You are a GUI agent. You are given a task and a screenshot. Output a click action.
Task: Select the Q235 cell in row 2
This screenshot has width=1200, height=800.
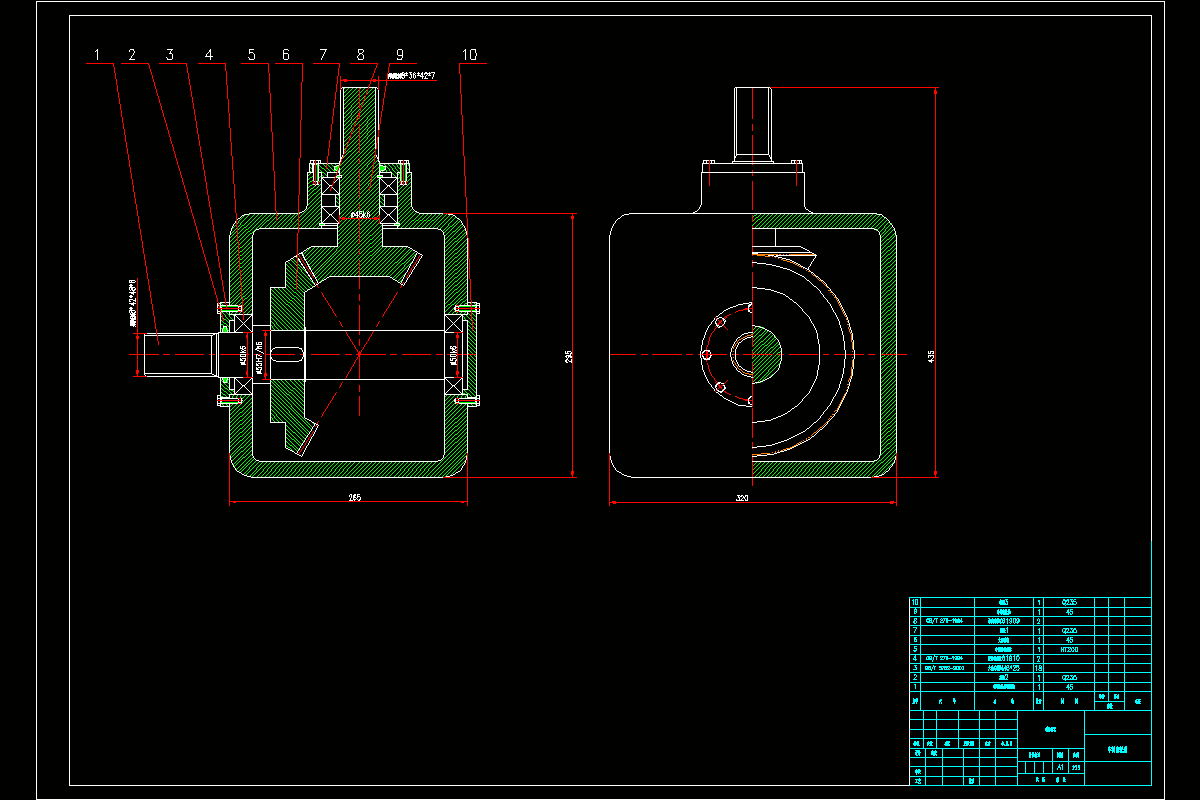tap(1069, 677)
